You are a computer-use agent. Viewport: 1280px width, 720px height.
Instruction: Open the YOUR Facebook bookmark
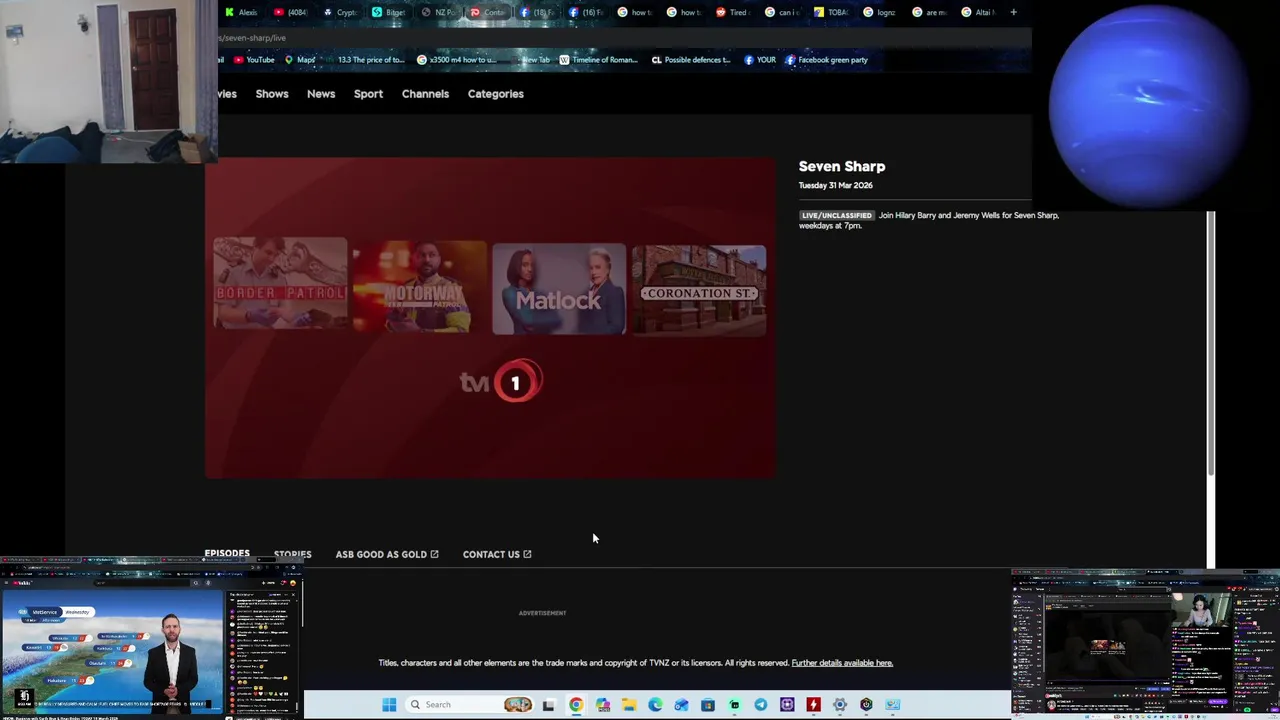[x=760, y=60]
